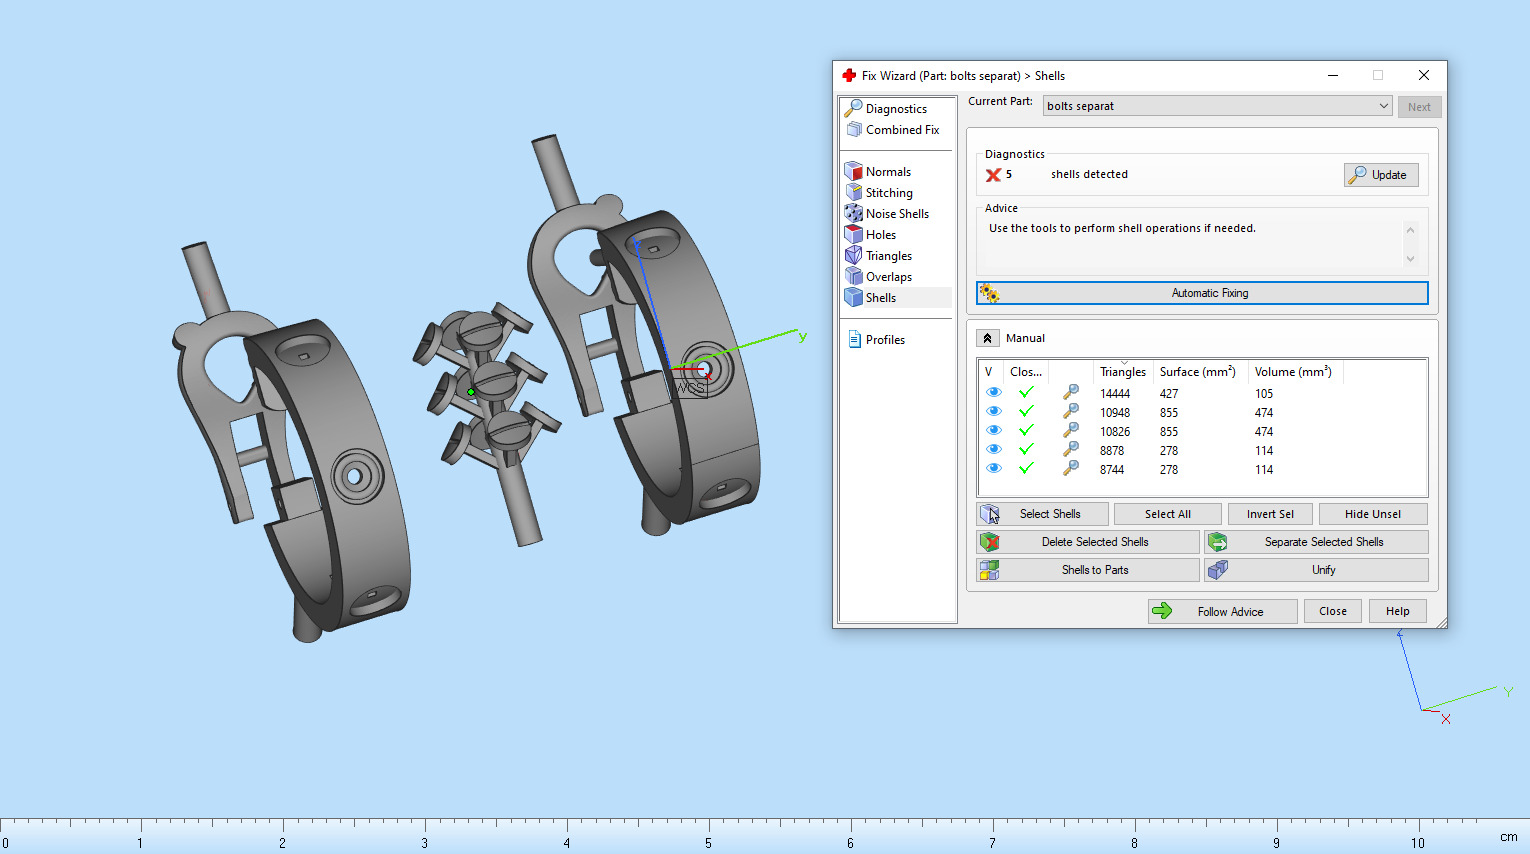This screenshot has width=1530, height=854.
Task: Minimize the Fix Wizard window
Action: coord(1333,75)
